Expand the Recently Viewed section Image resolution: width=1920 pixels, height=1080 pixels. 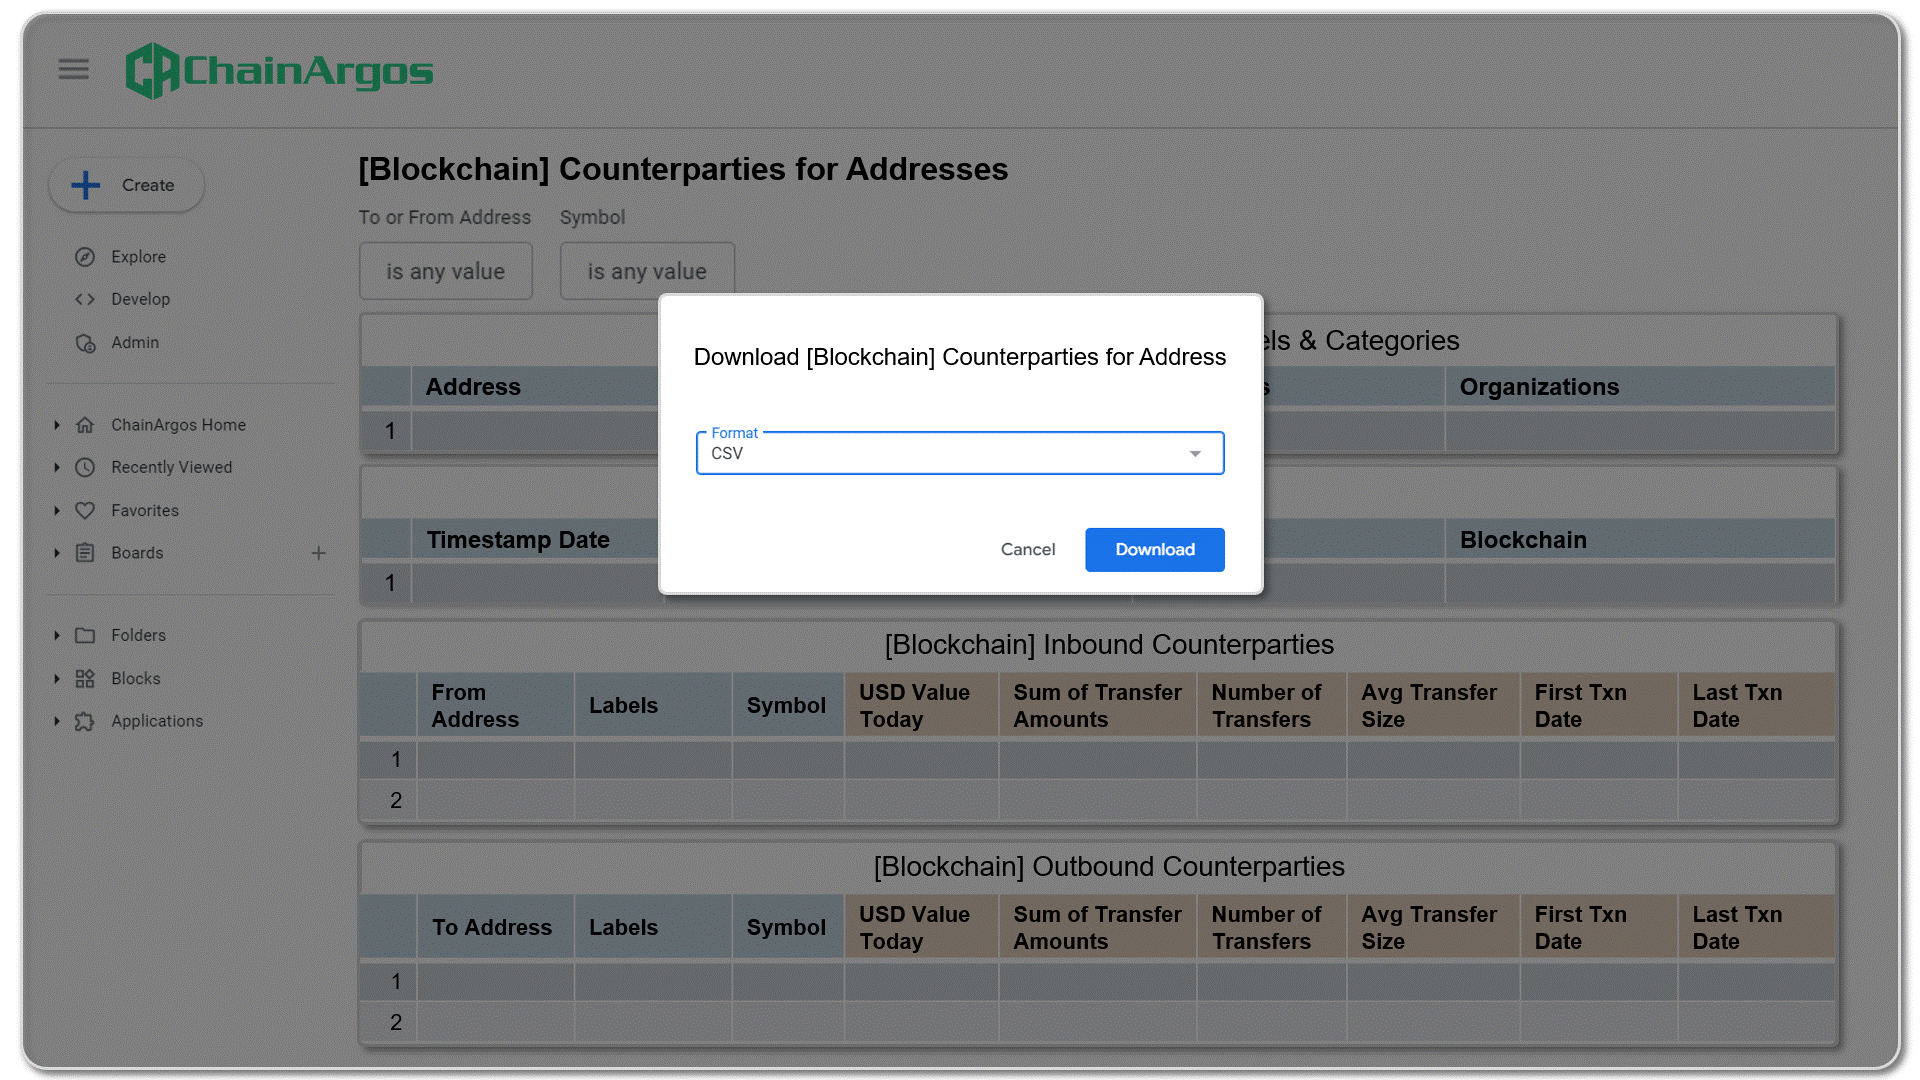[57, 467]
